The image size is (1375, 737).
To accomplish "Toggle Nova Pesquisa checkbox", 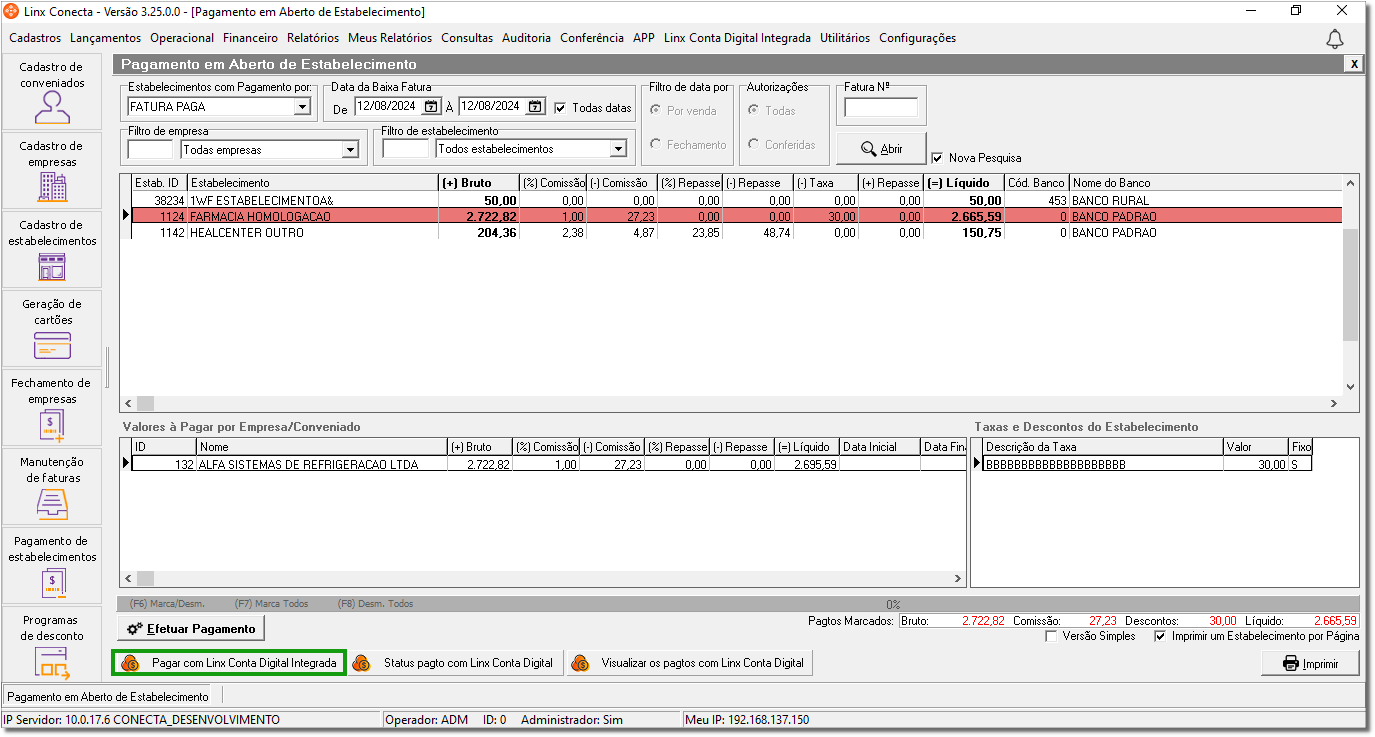I will pos(937,158).
